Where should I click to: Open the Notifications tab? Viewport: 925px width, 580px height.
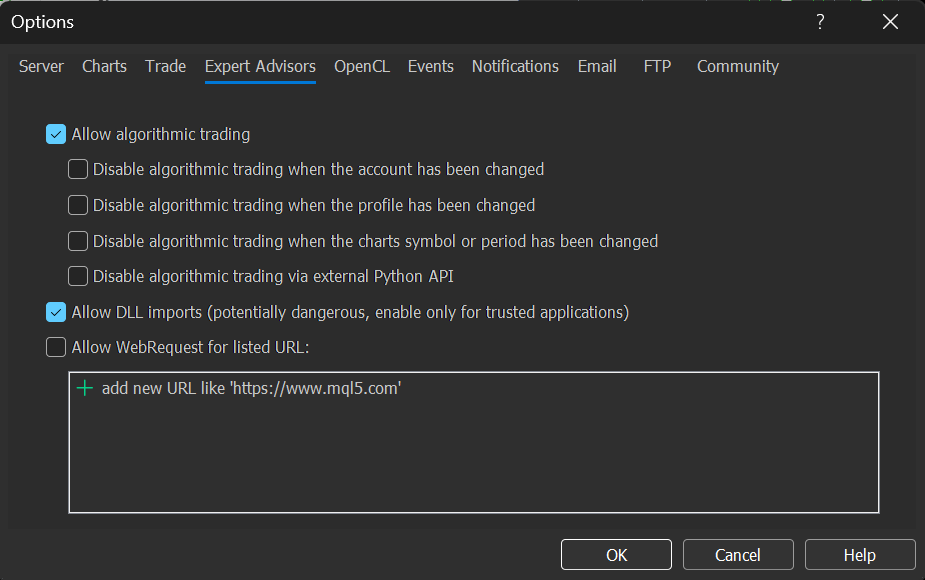[x=515, y=66]
